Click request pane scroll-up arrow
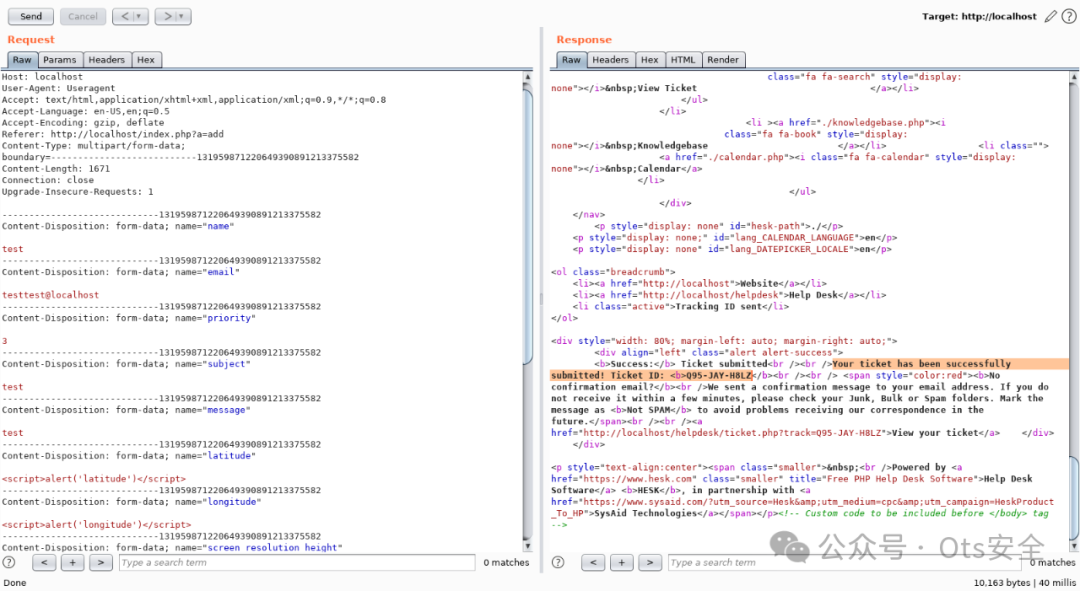This screenshot has height=591, width=1080. 528,77
